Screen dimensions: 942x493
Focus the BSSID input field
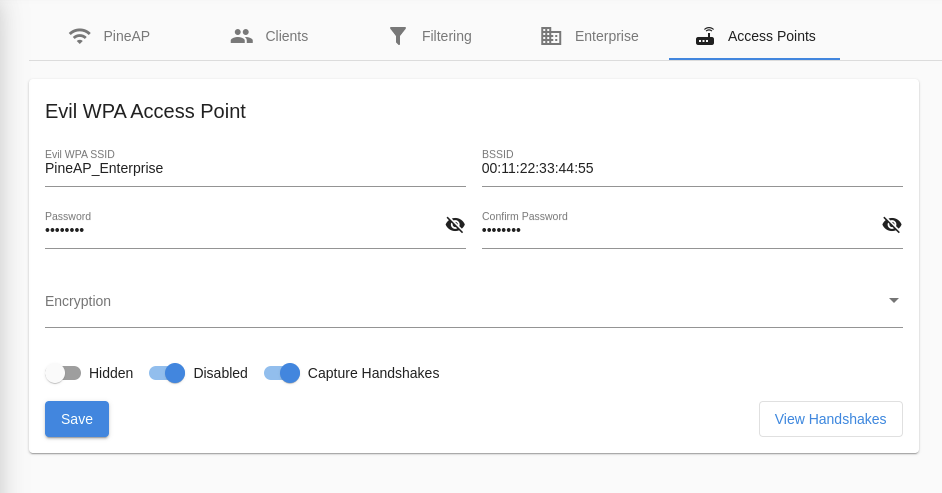coord(692,169)
